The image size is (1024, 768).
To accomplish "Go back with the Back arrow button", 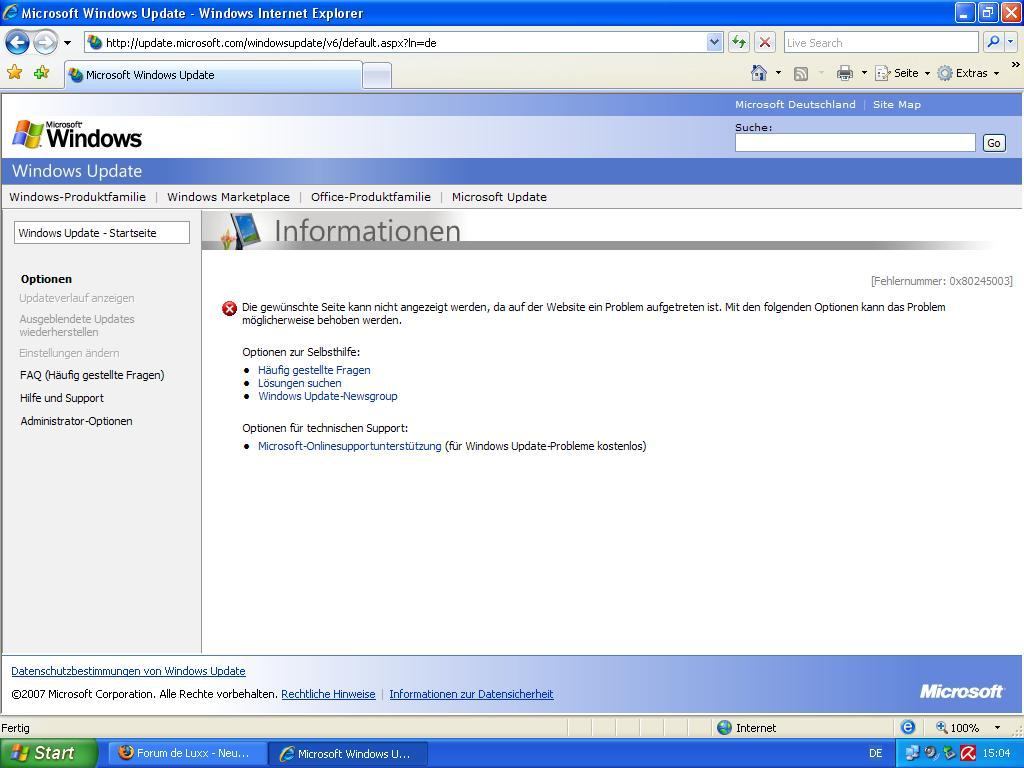I will (18, 43).
